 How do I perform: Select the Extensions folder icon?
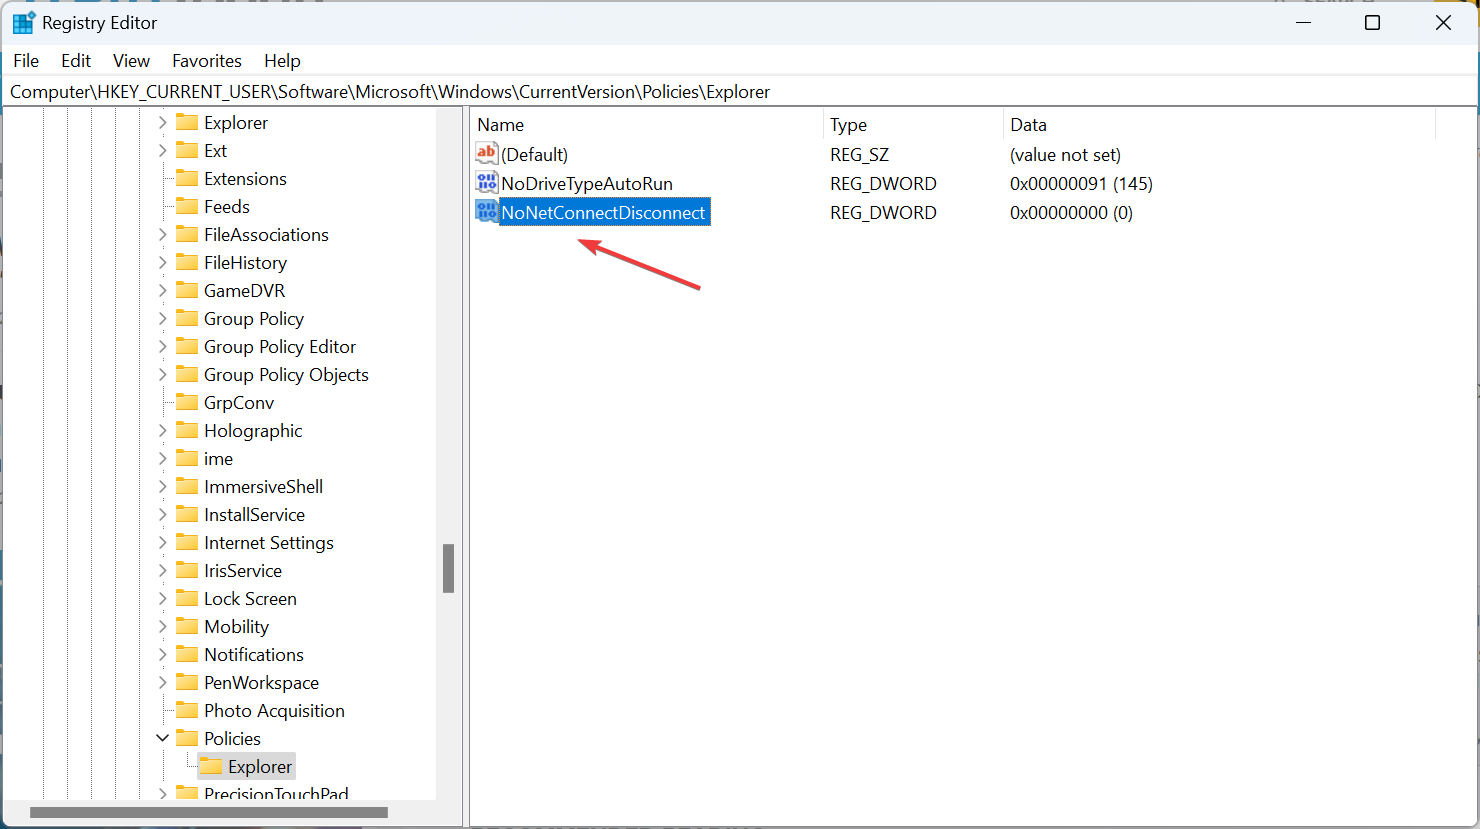click(187, 178)
